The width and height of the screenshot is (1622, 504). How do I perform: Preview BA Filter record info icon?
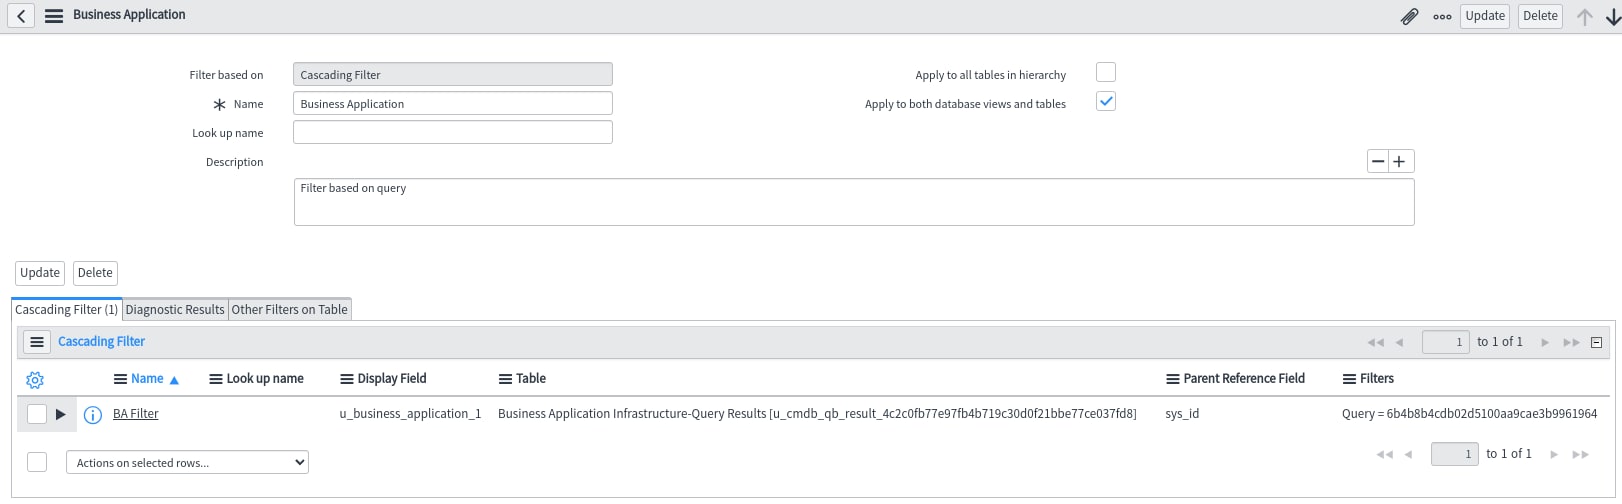(x=93, y=415)
